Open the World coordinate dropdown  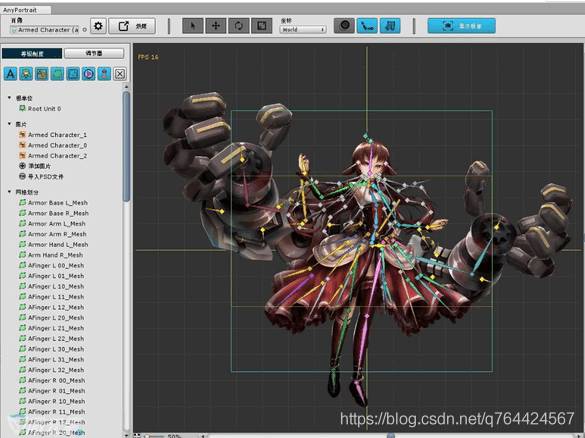(x=303, y=29)
